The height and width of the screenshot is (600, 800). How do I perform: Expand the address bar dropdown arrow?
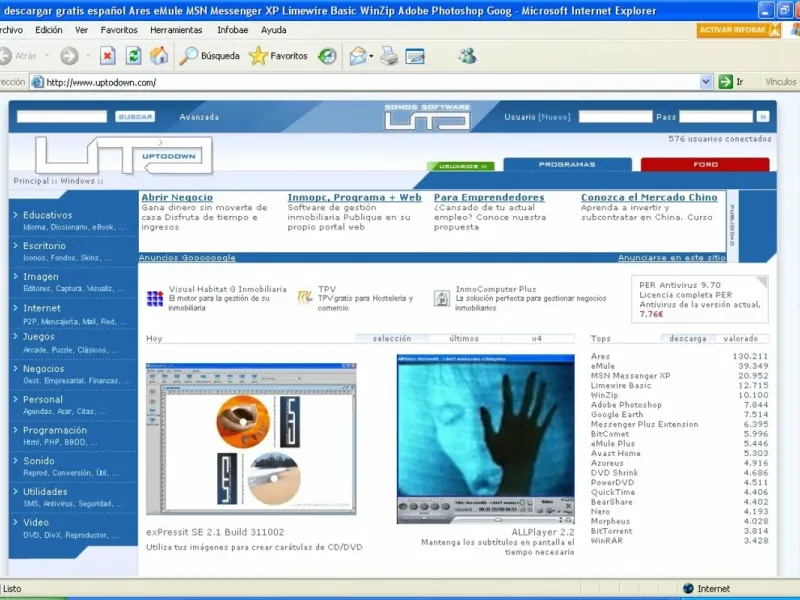coord(706,82)
